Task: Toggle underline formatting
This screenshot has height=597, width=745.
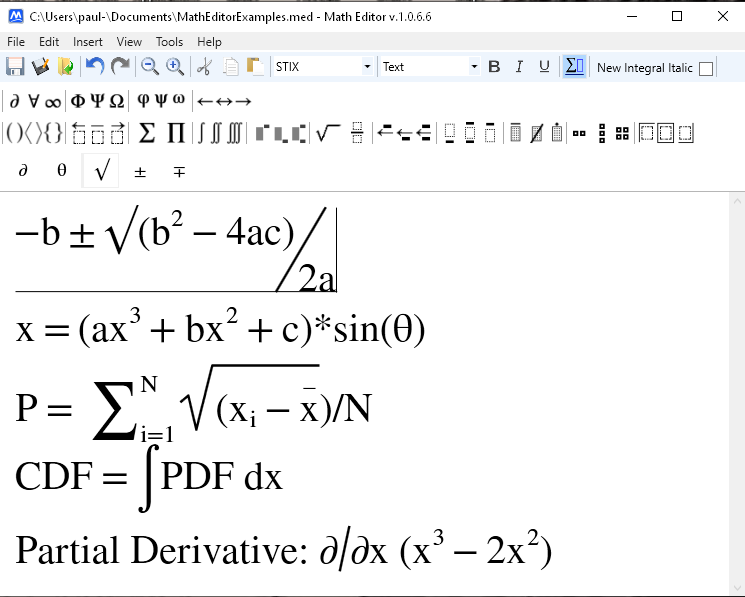Action: click(544, 67)
